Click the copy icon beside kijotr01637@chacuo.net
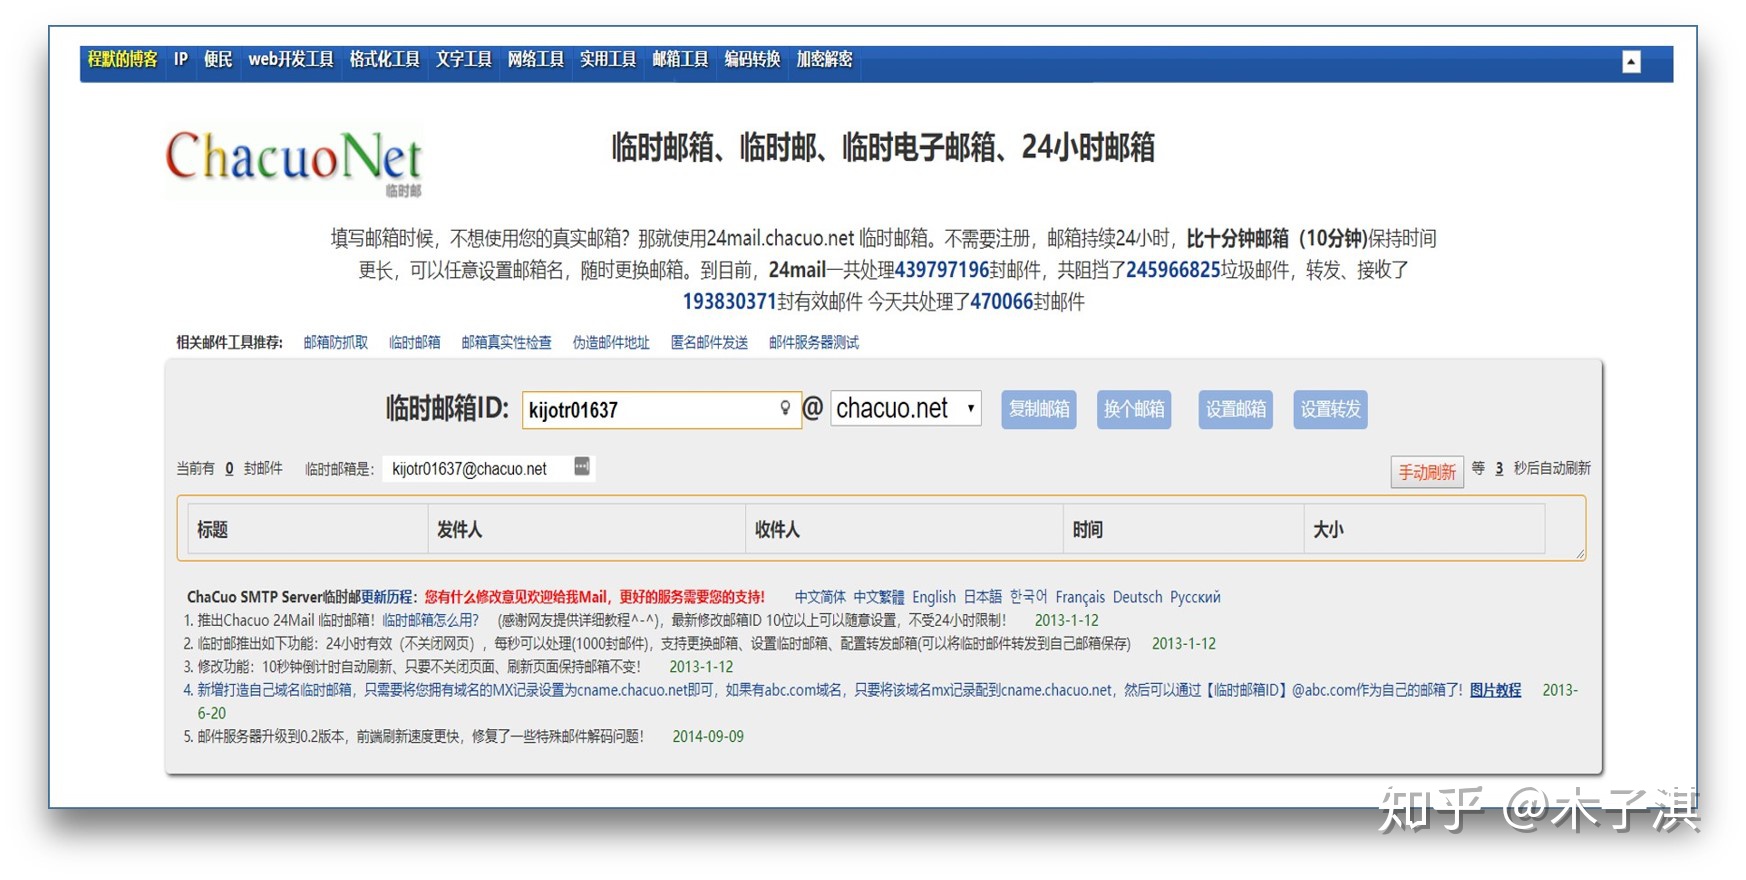Viewport: 1746px width, 880px height. pyautogui.click(x=582, y=467)
